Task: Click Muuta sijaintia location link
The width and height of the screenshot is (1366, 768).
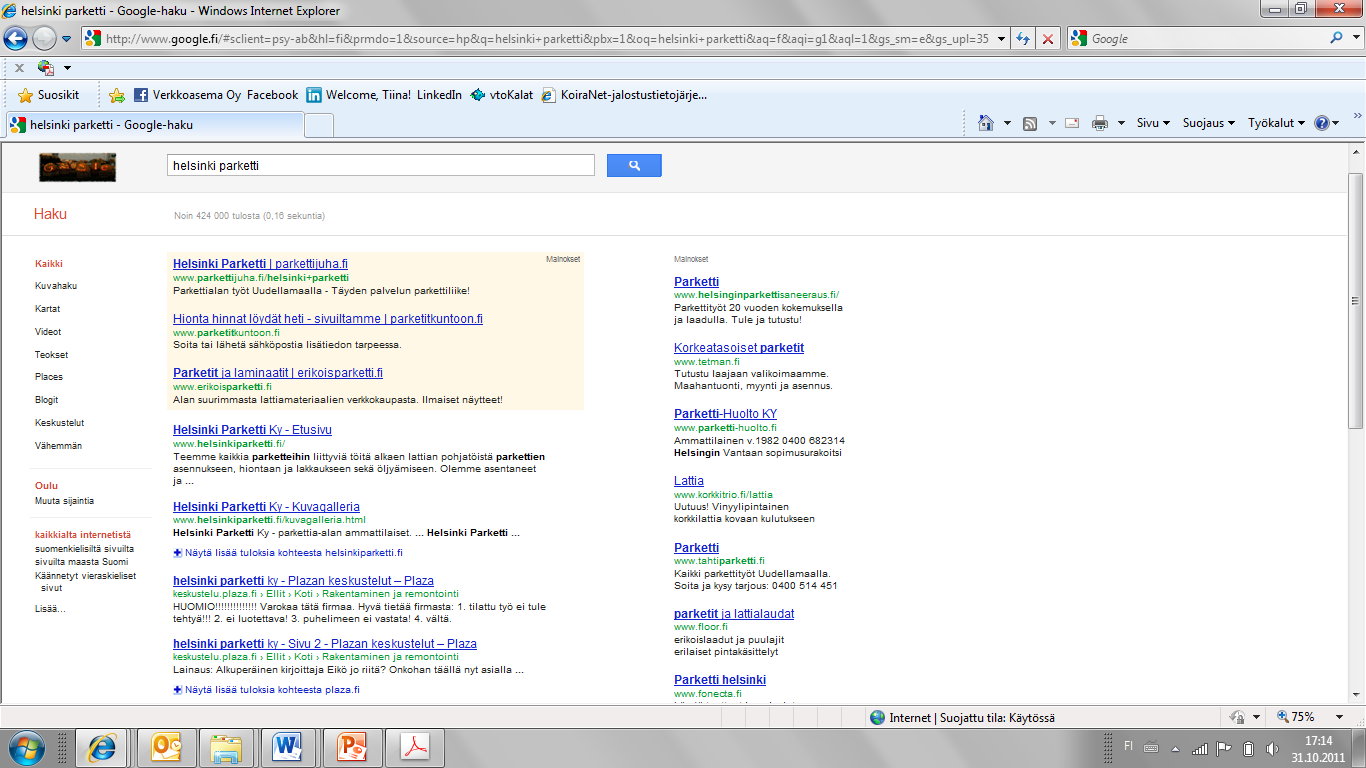Action: tap(64, 501)
